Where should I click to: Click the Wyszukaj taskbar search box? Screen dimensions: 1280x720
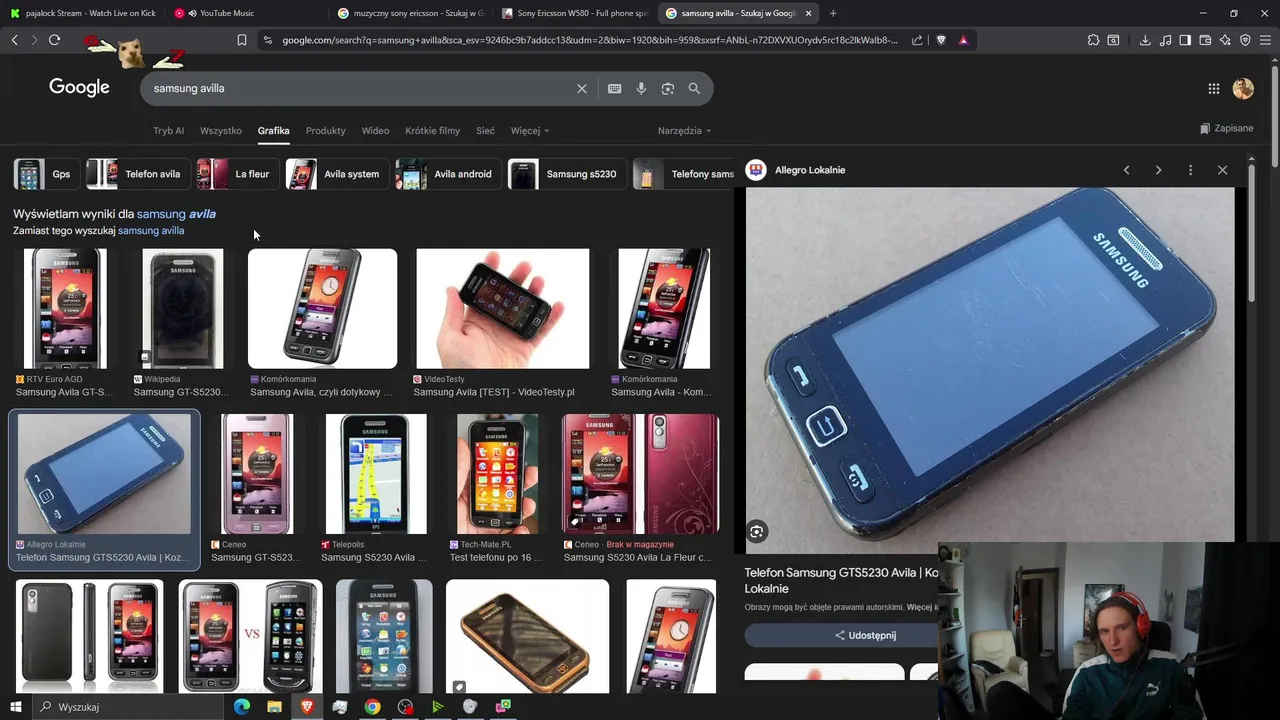point(130,707)
